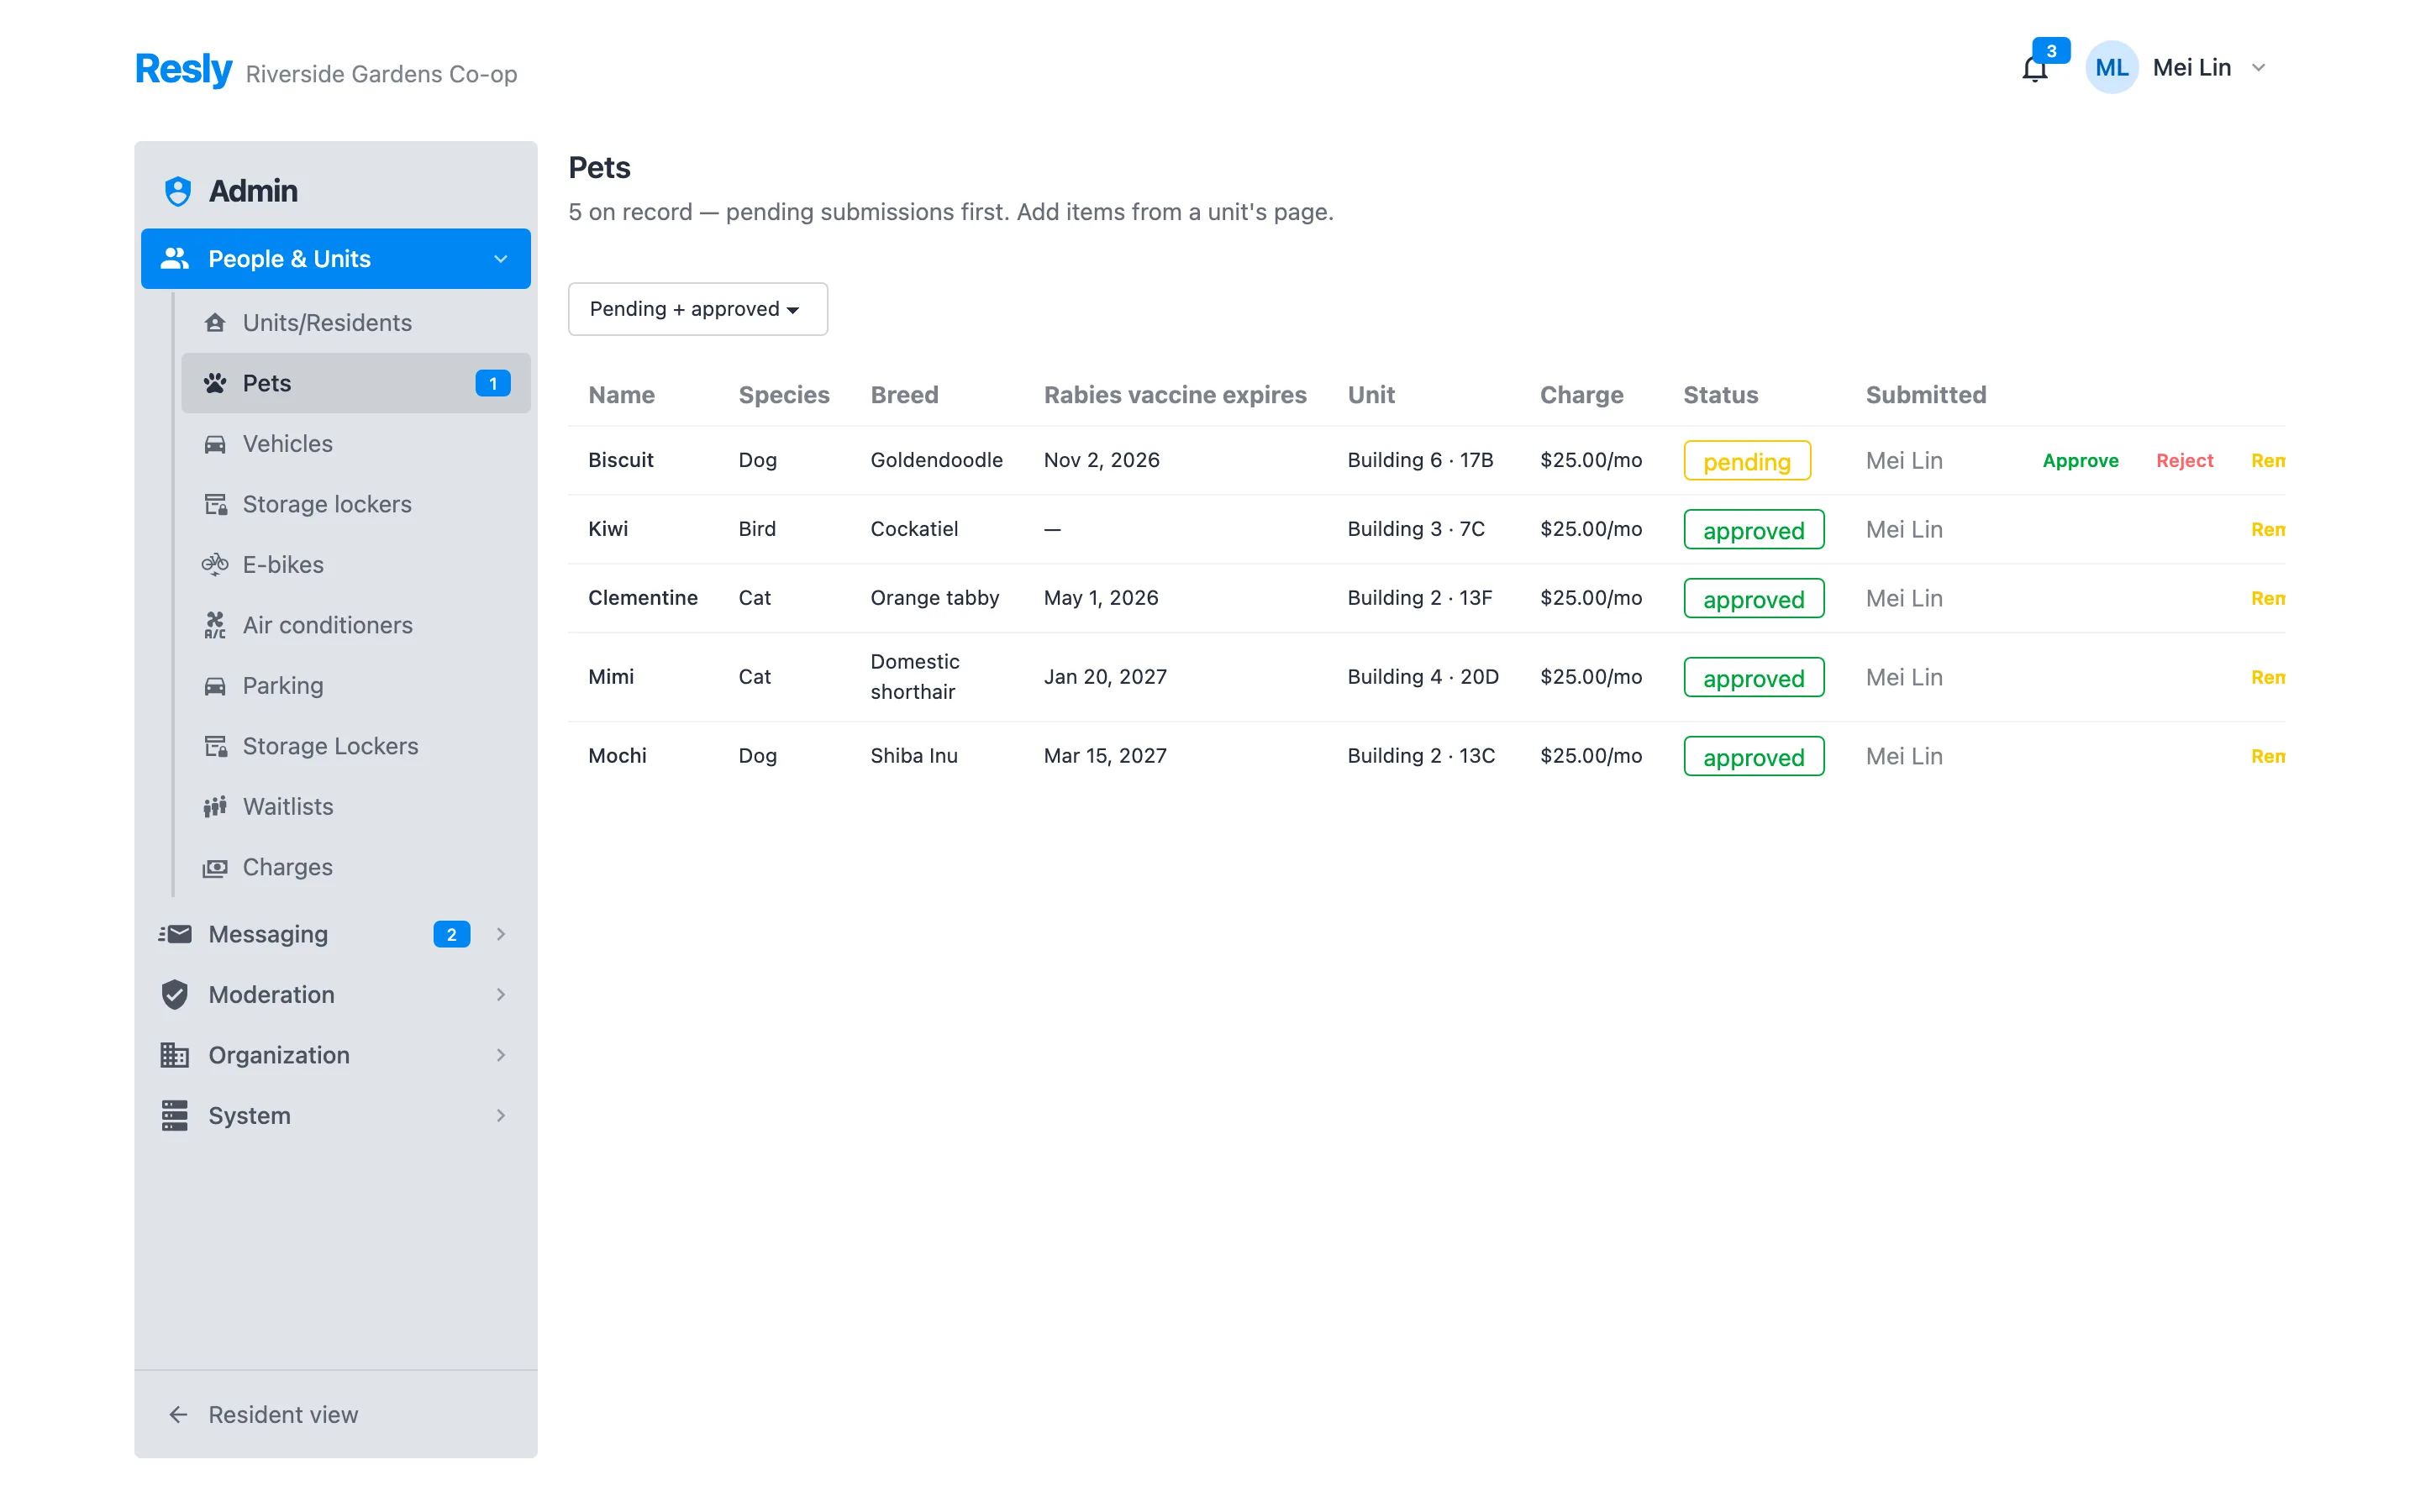Click the approved status badge for Kiwi
Image resolution: width=2420 pixels, height=1512 pixels.
point(1753,529)
